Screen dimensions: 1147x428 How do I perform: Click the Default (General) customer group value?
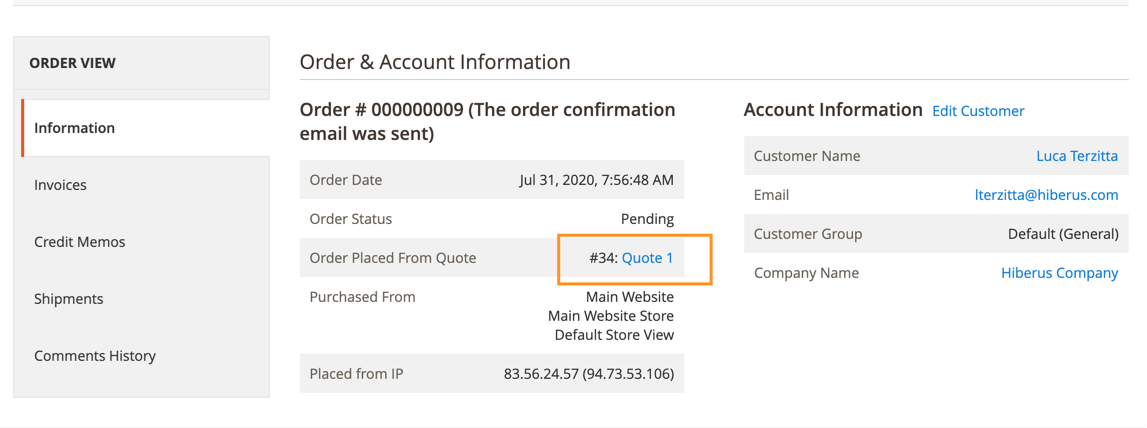point(1063,234)
